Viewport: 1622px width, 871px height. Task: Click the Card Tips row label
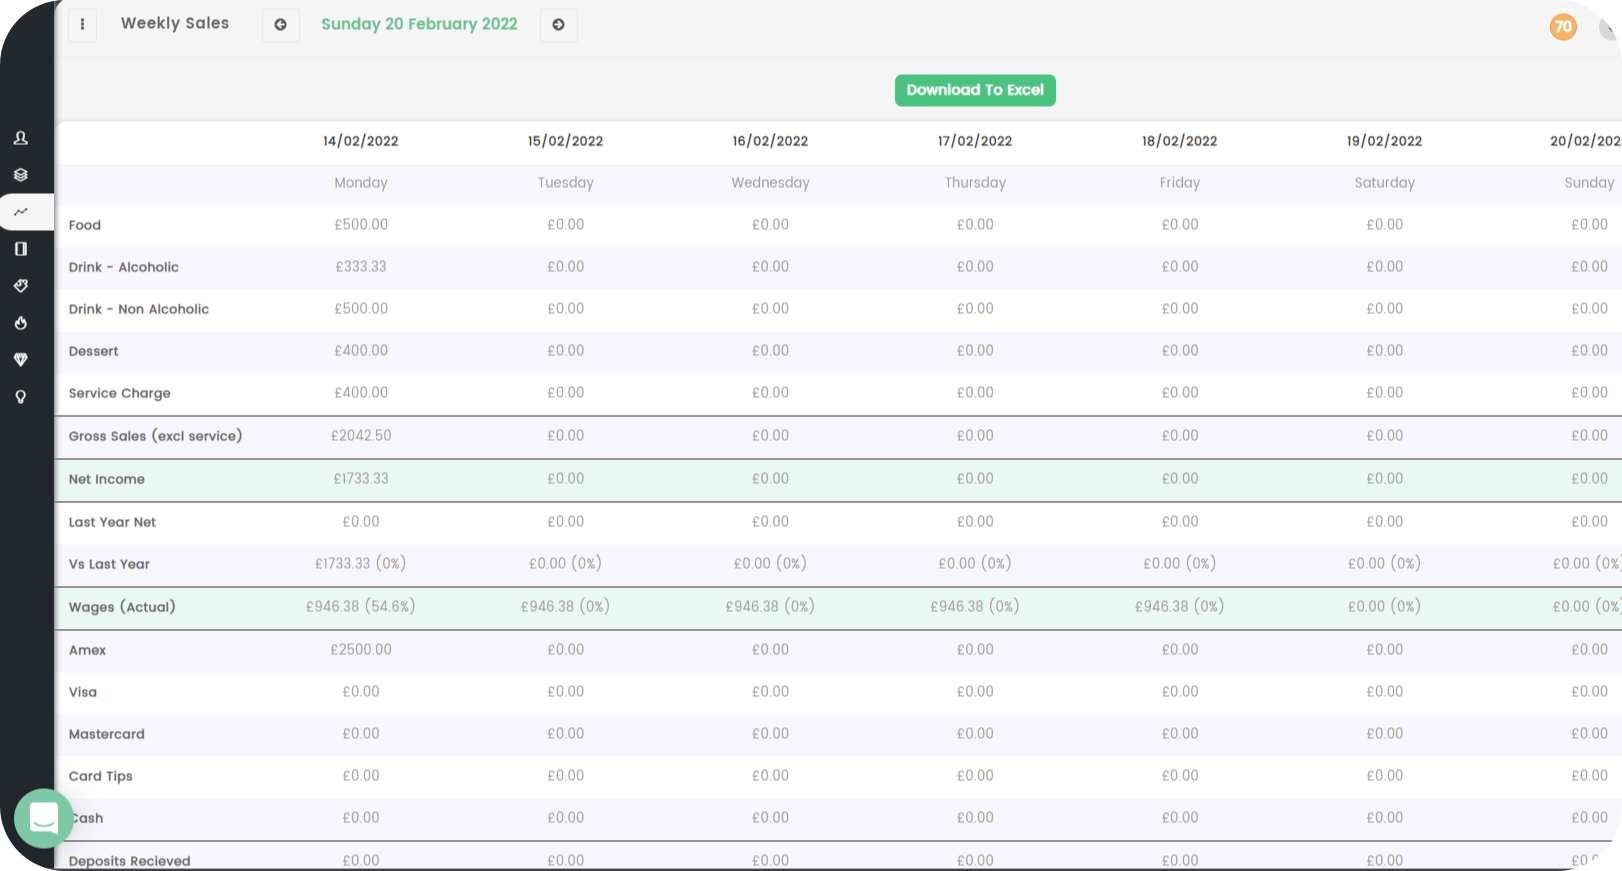[101, 776]
